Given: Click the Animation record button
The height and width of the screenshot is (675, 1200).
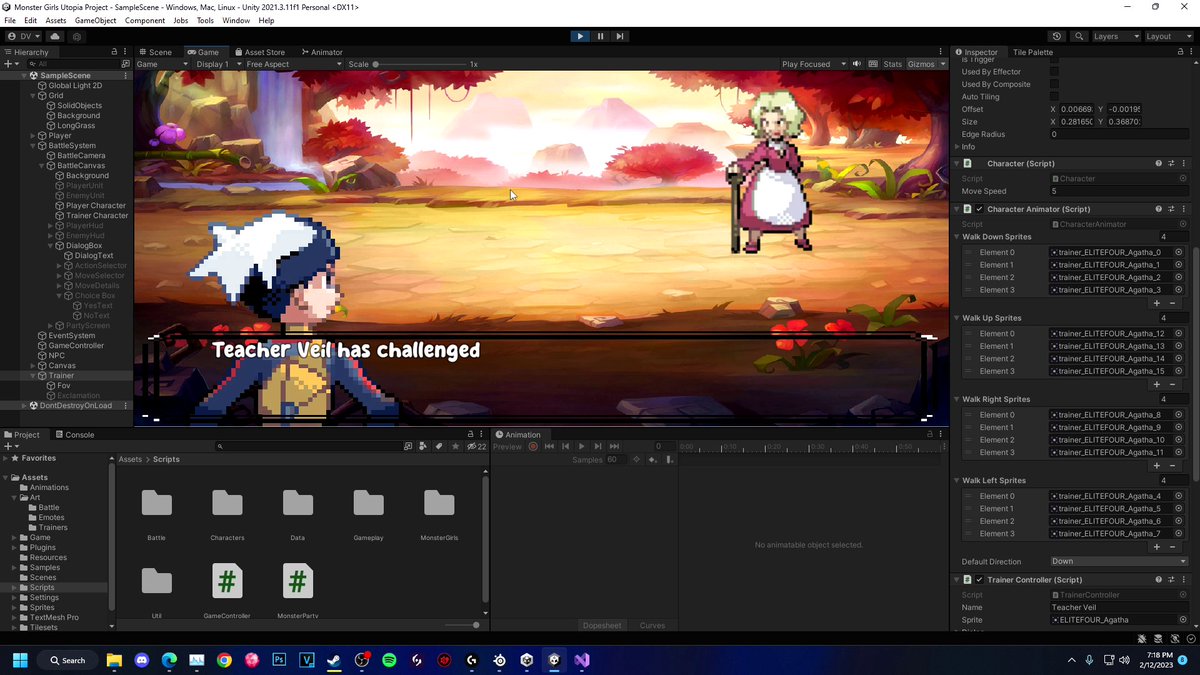Looking at the screenshot, I should pyautogui.click(x=533, y=446).
